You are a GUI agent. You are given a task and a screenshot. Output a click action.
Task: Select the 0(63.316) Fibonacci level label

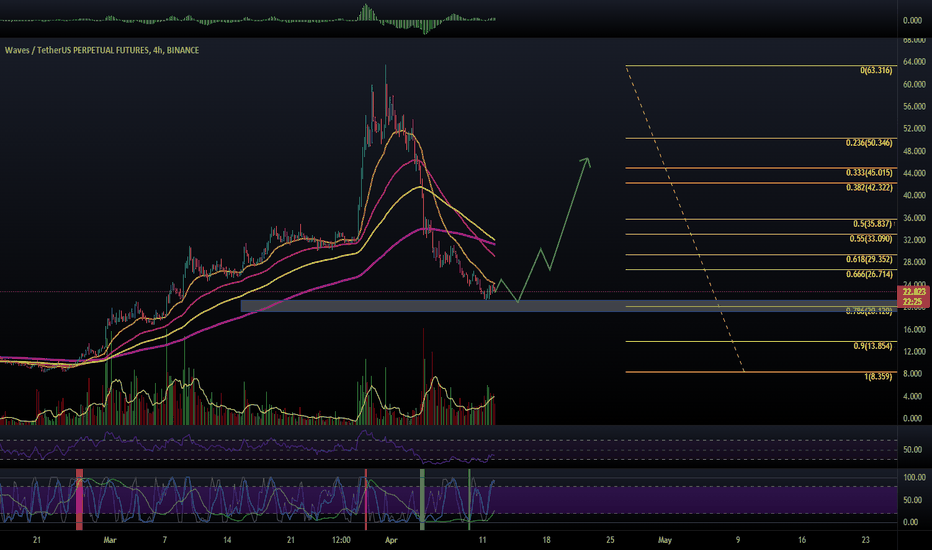click(876, 70)
